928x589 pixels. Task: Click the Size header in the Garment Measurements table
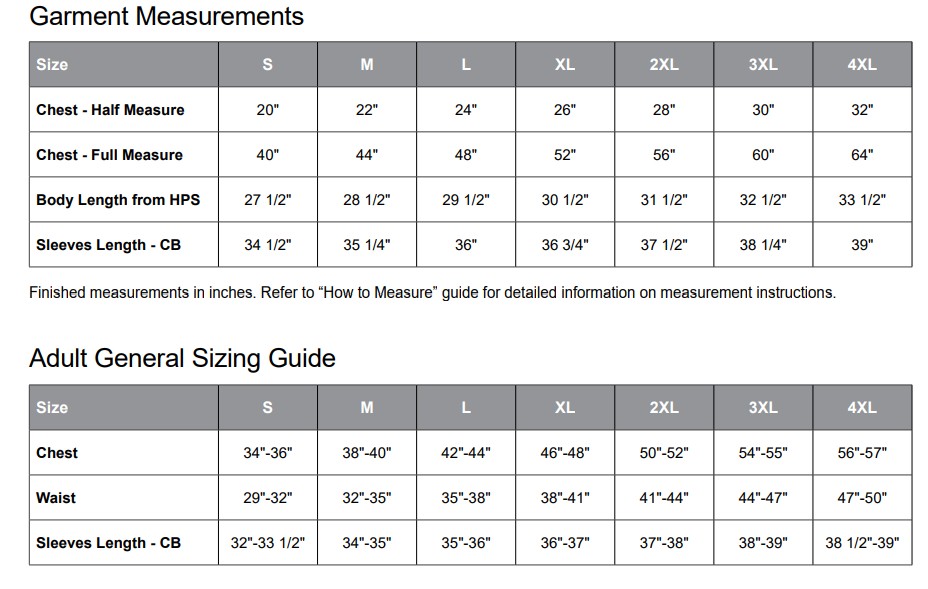click(52, 65)
